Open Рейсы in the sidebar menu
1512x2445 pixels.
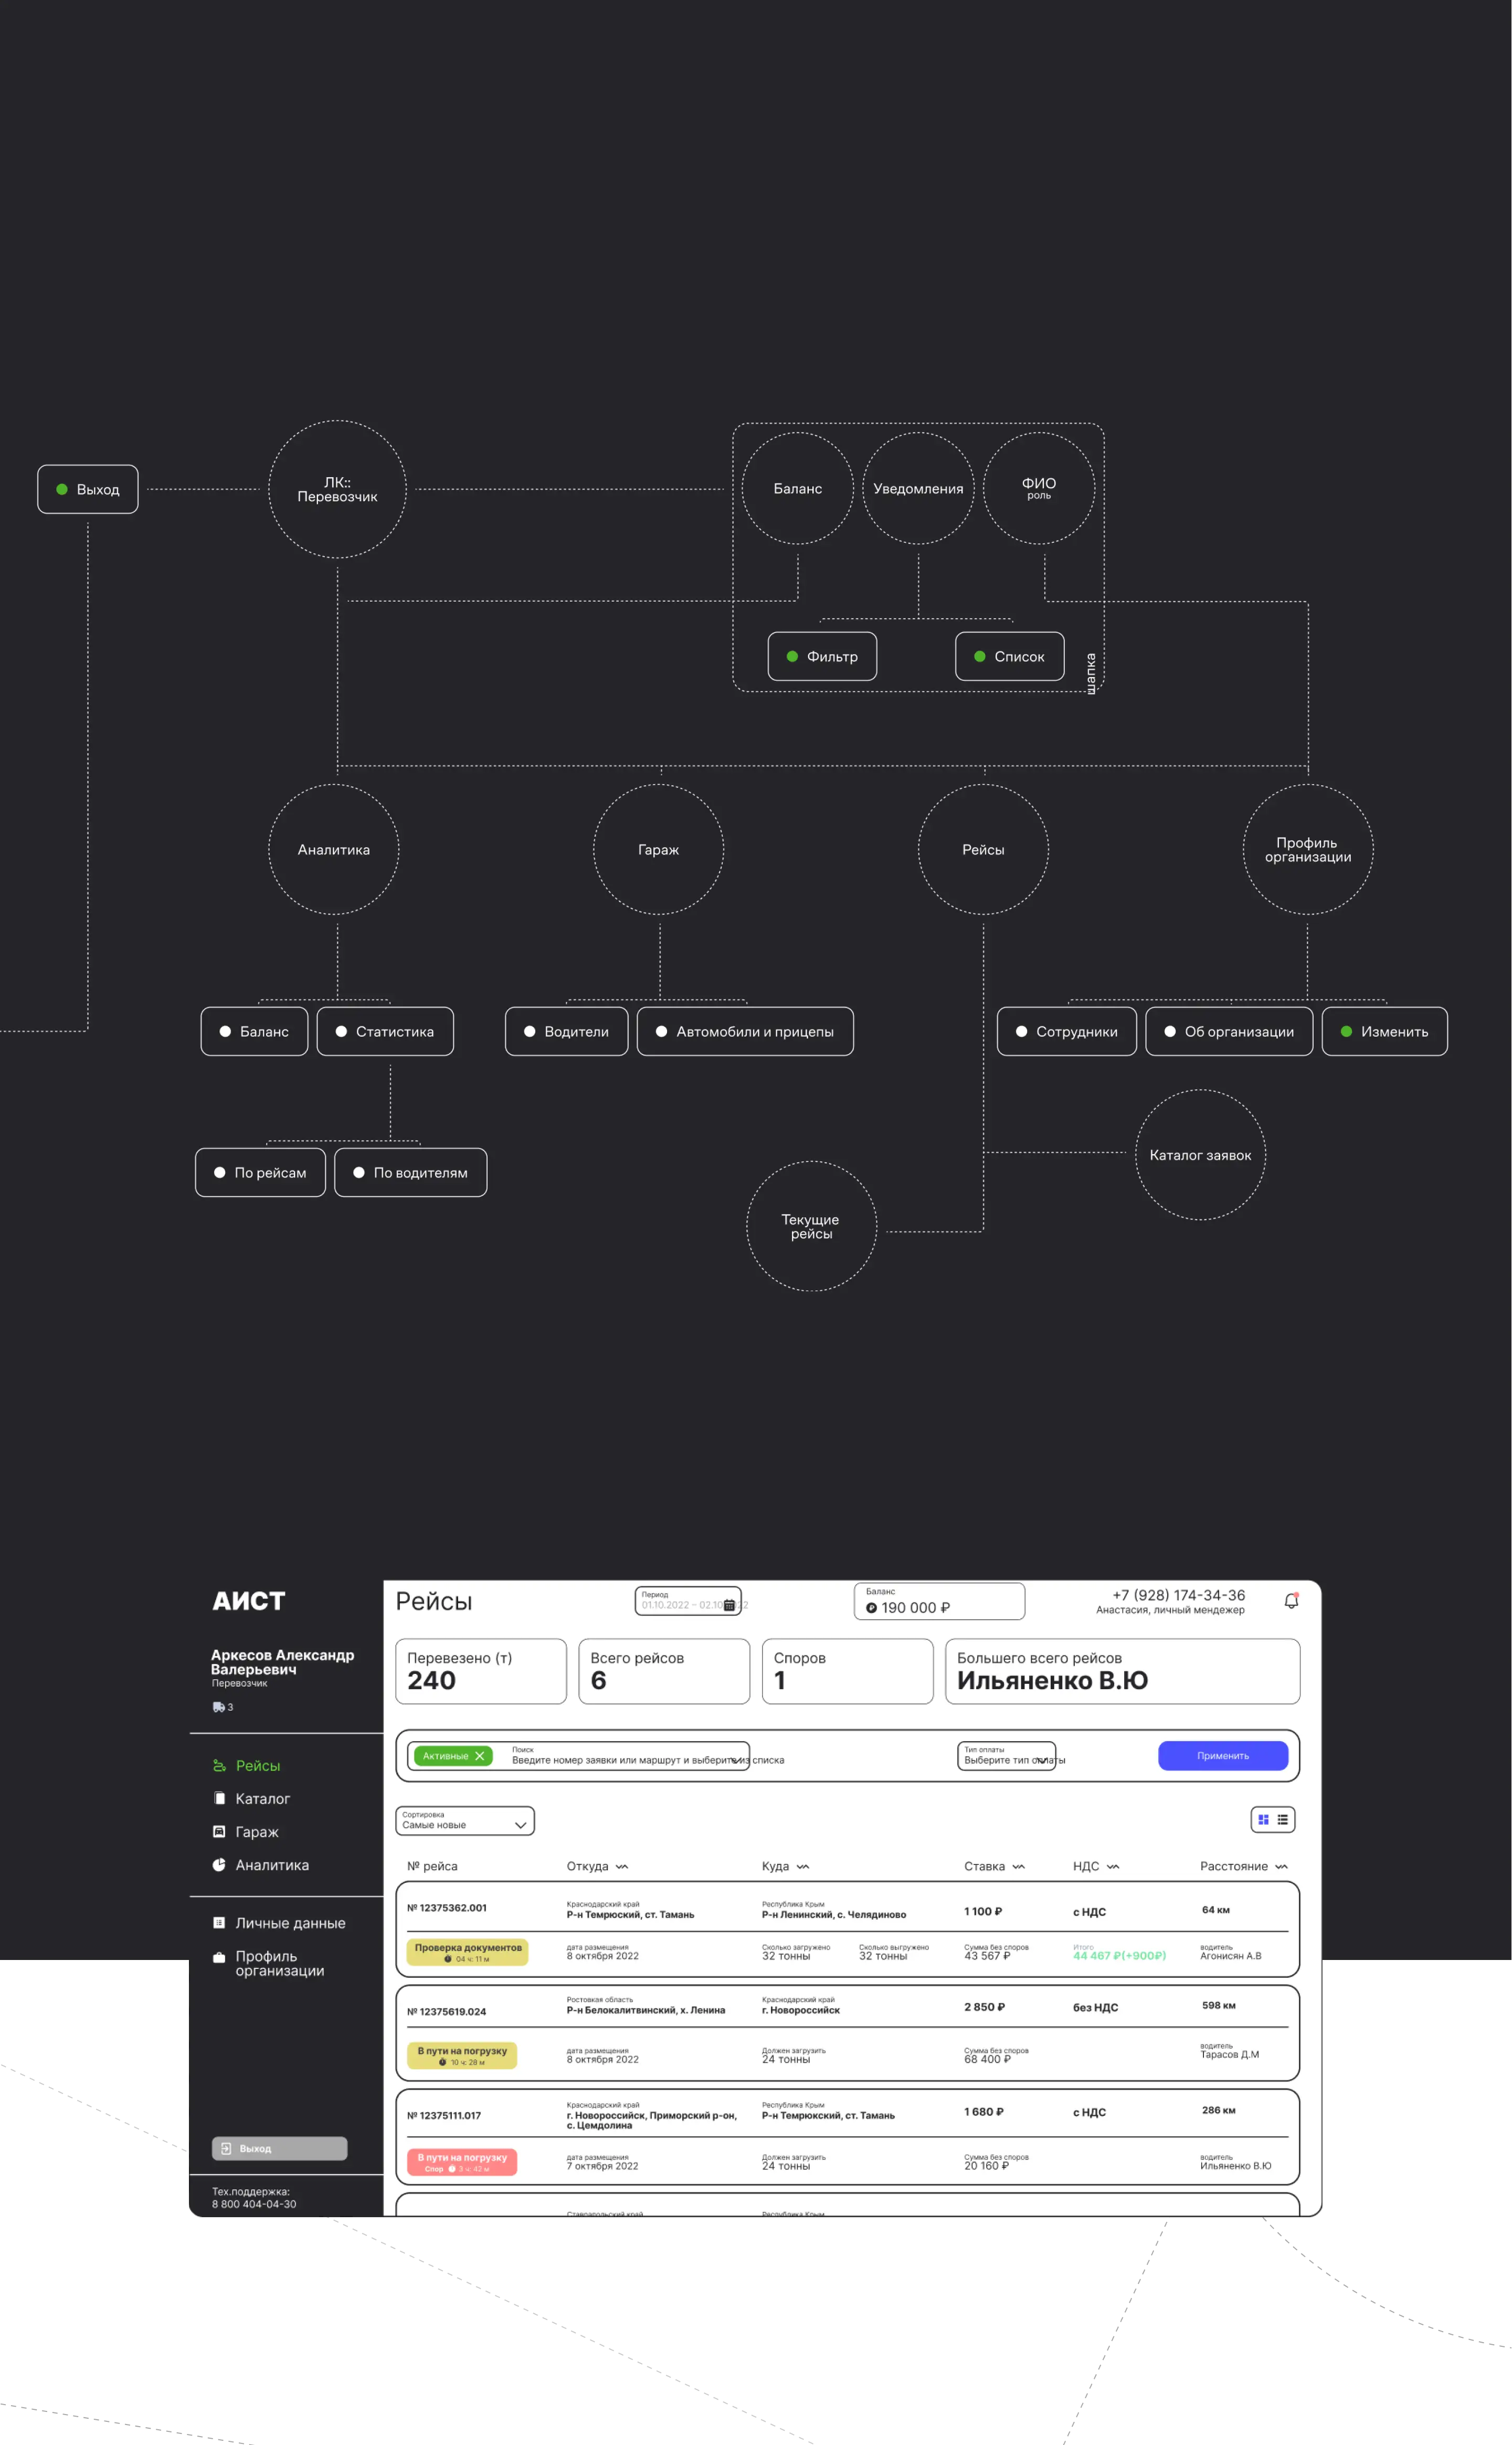257,1765
